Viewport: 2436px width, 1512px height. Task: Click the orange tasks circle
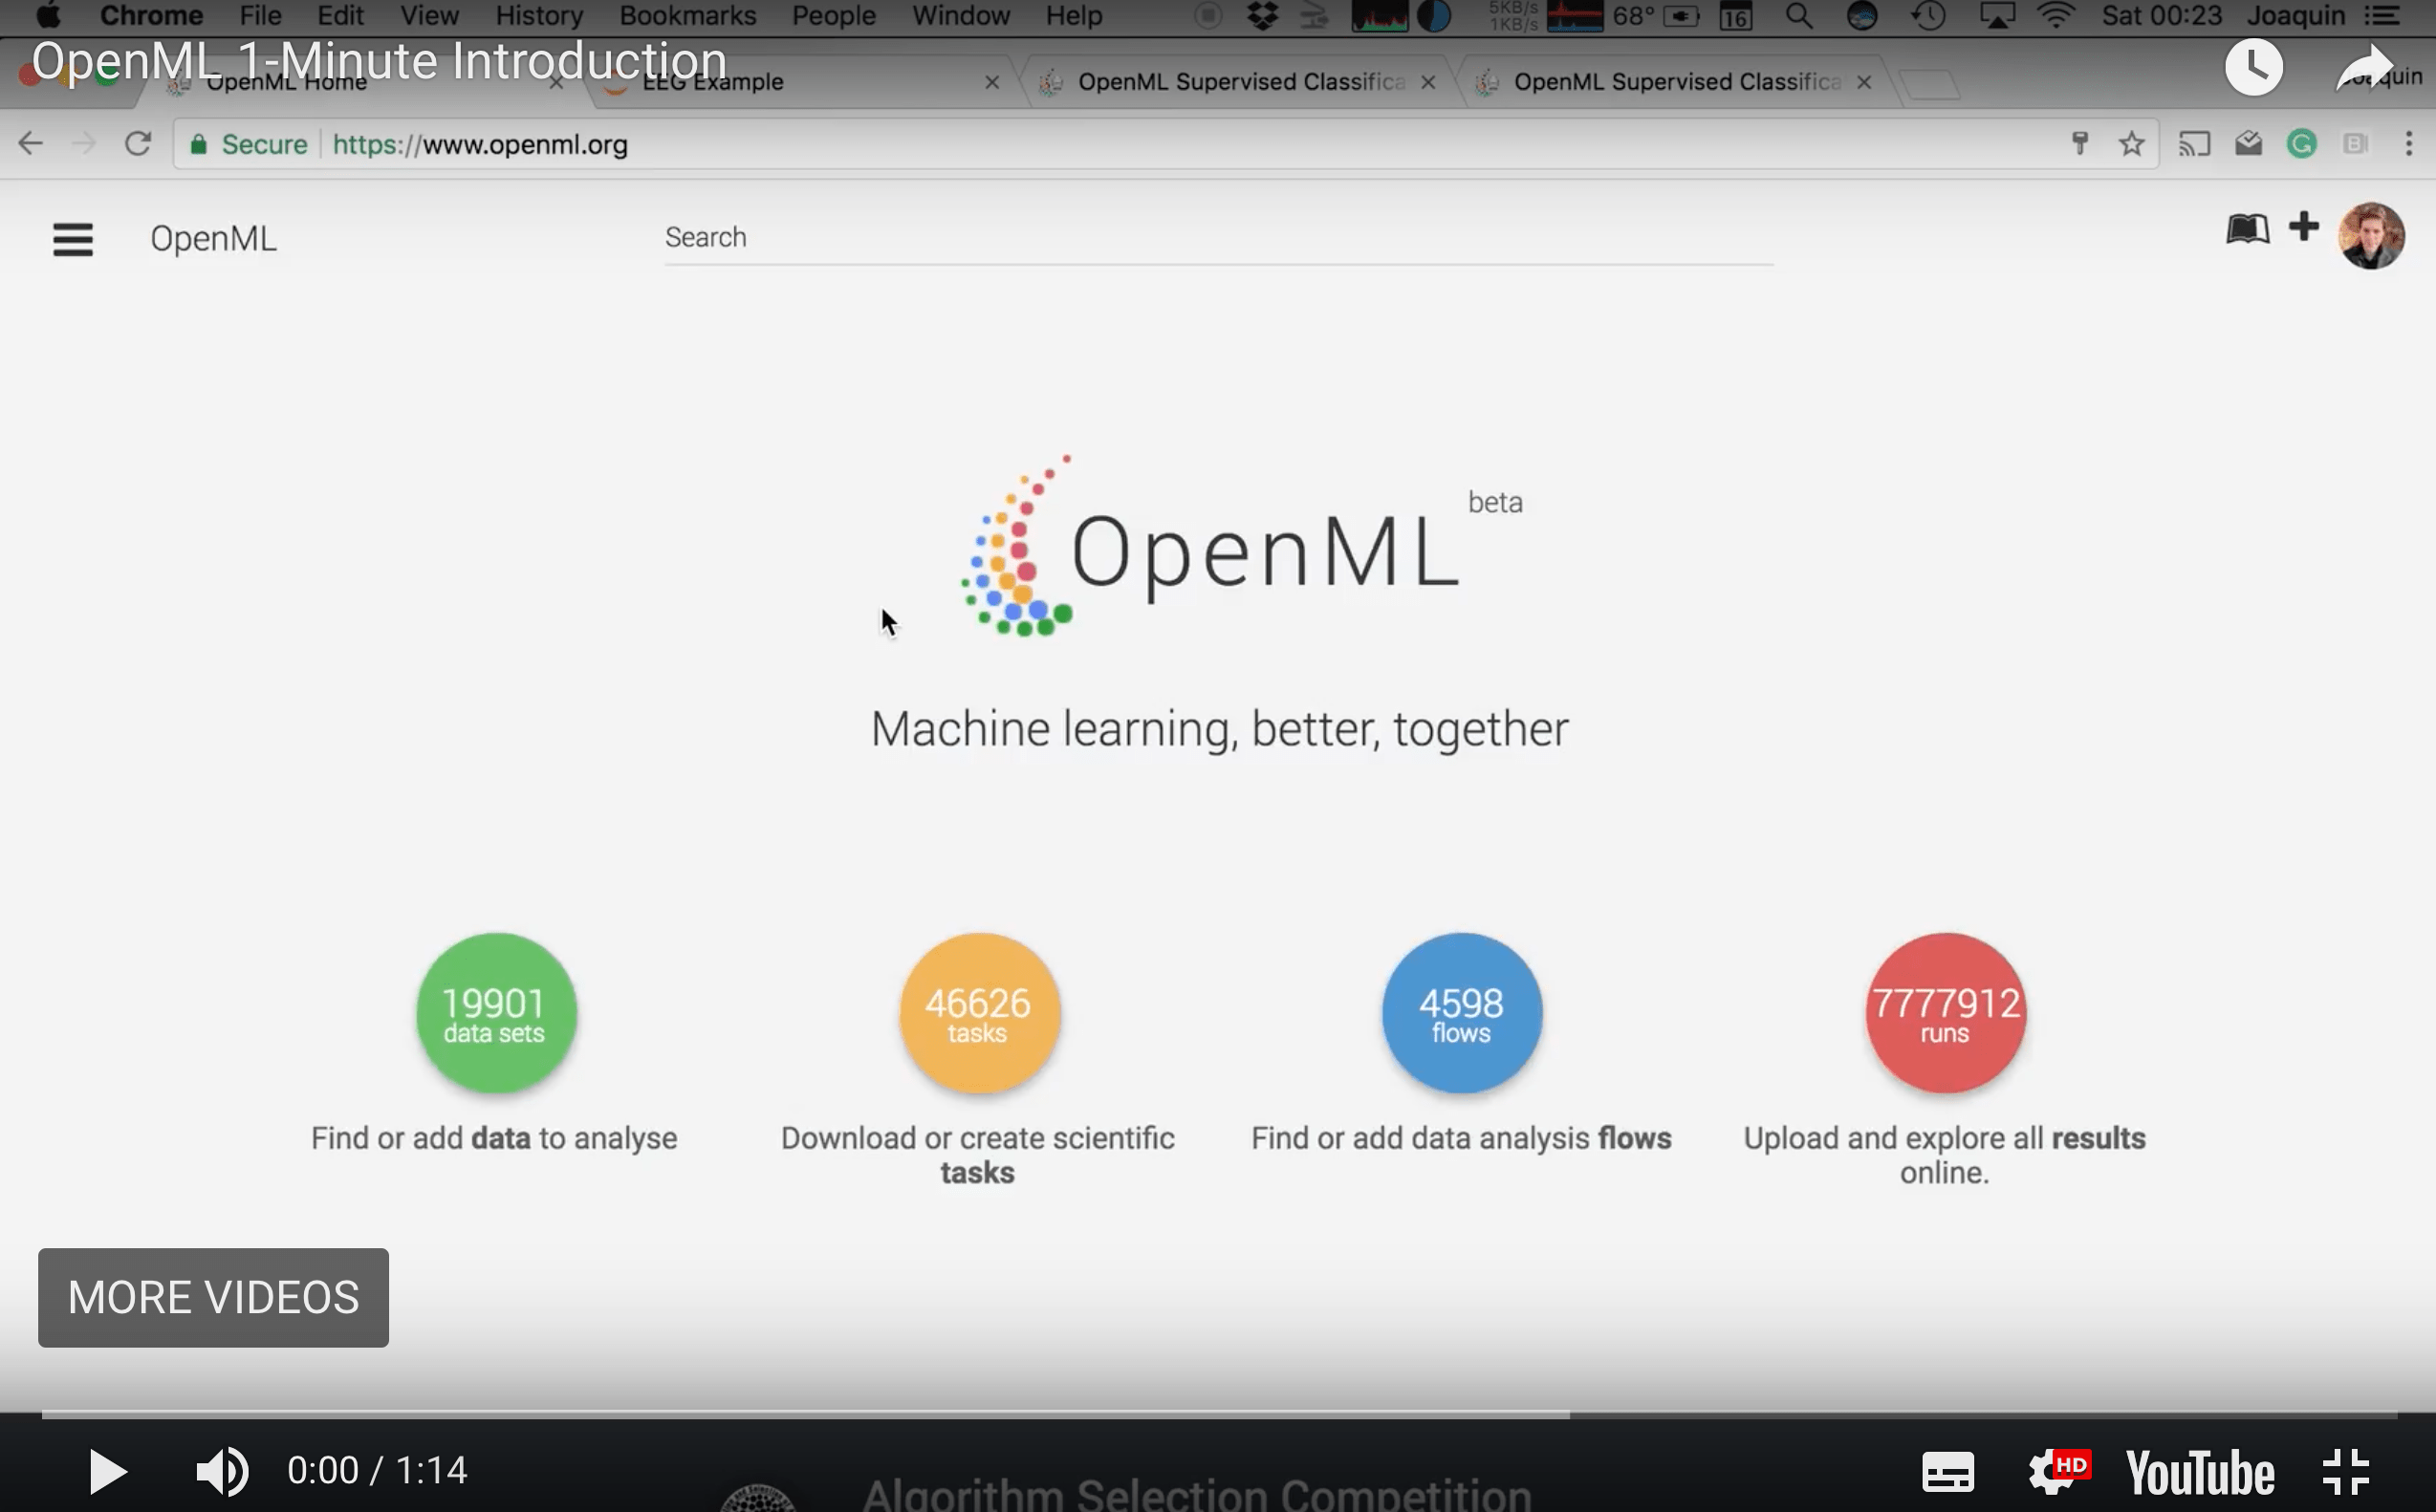click(979, 1012)
